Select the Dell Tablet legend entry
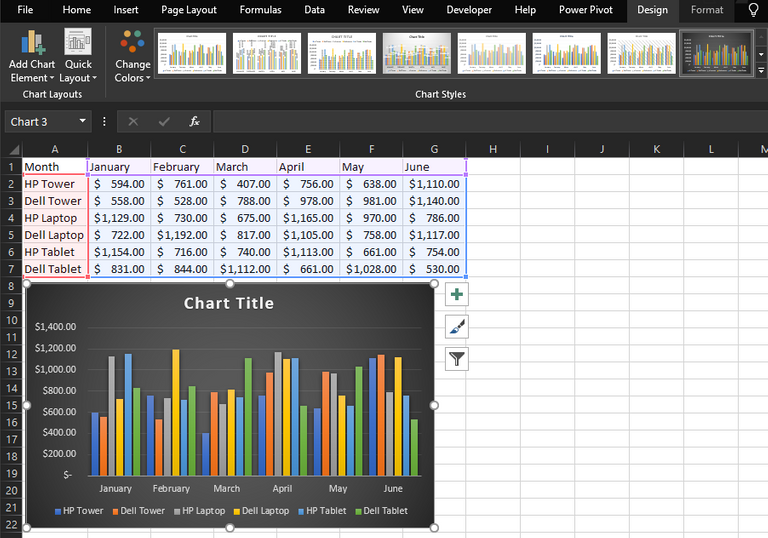This screenshot has height=538, width=768. pyautogui.click(x=381, y=511)
